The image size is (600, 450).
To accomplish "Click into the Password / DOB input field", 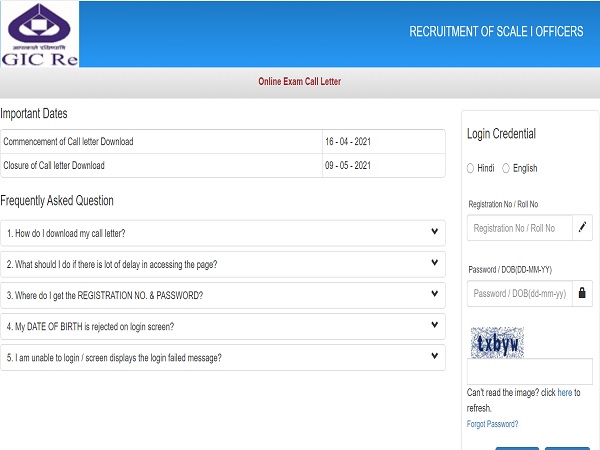I will (x=519, y=293).
